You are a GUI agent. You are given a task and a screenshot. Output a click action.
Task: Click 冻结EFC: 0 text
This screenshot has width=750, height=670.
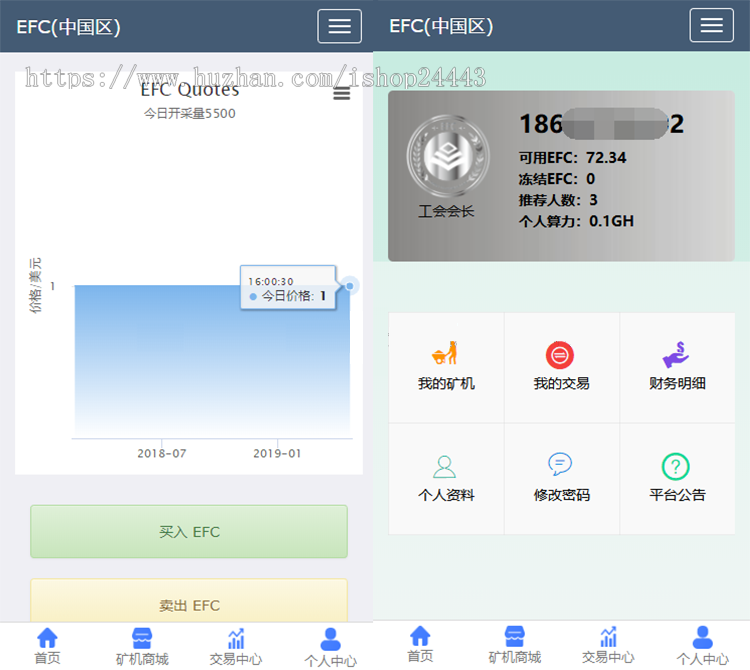pos(557,179)
